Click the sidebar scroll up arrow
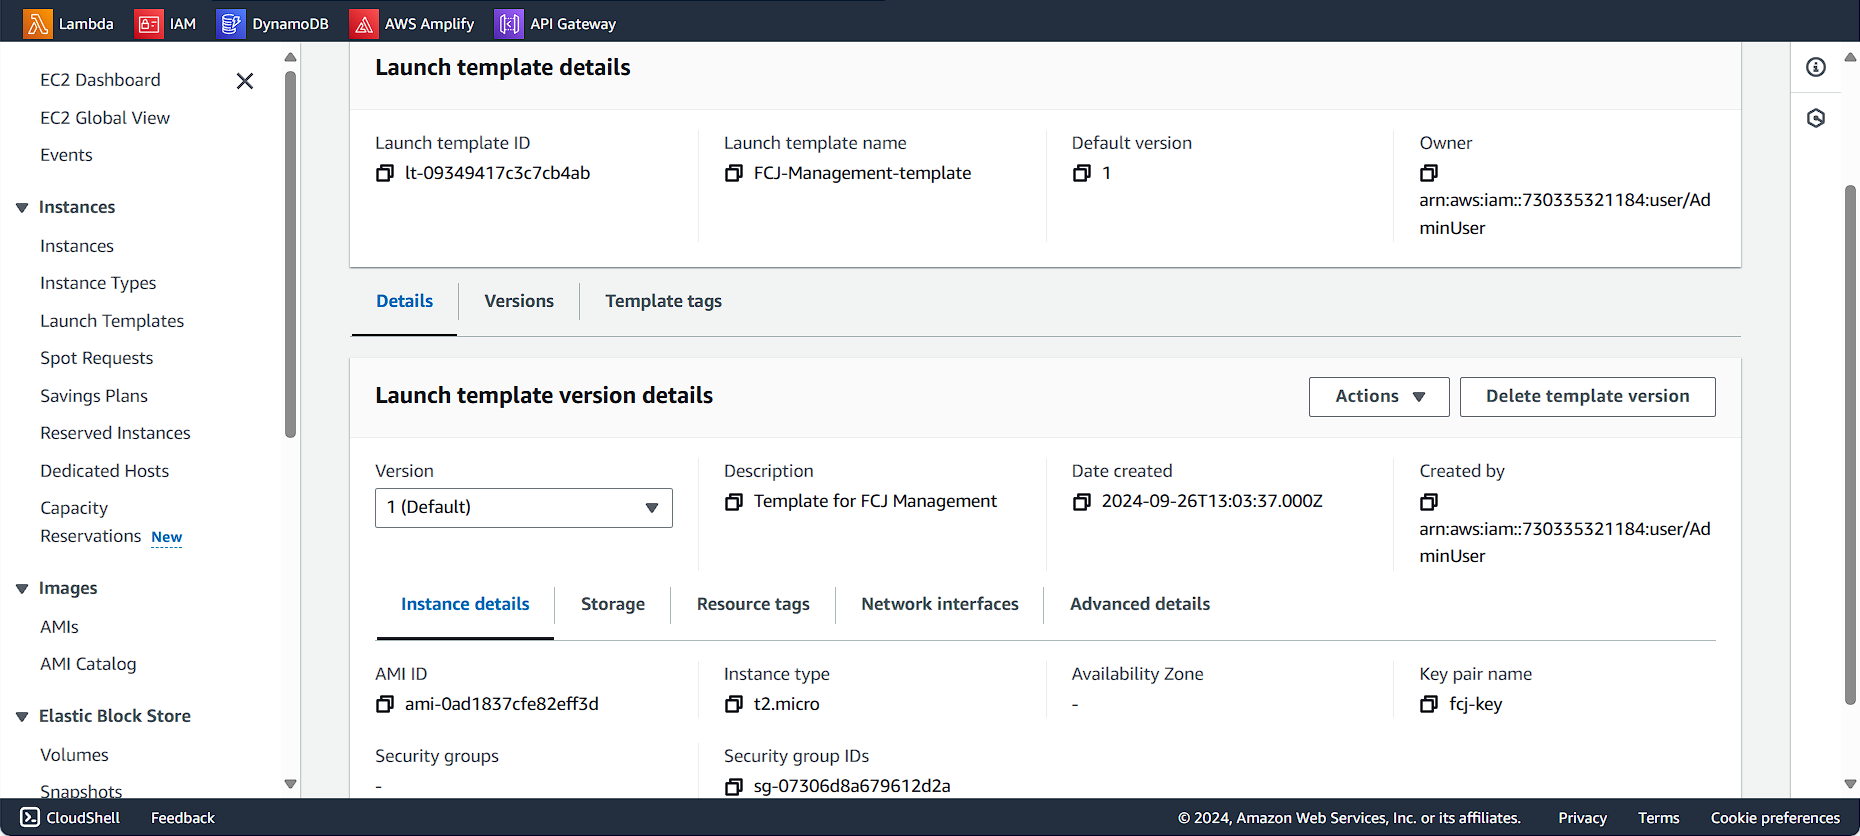Screen dimensions: 1860x836 [x=291, y=57]
